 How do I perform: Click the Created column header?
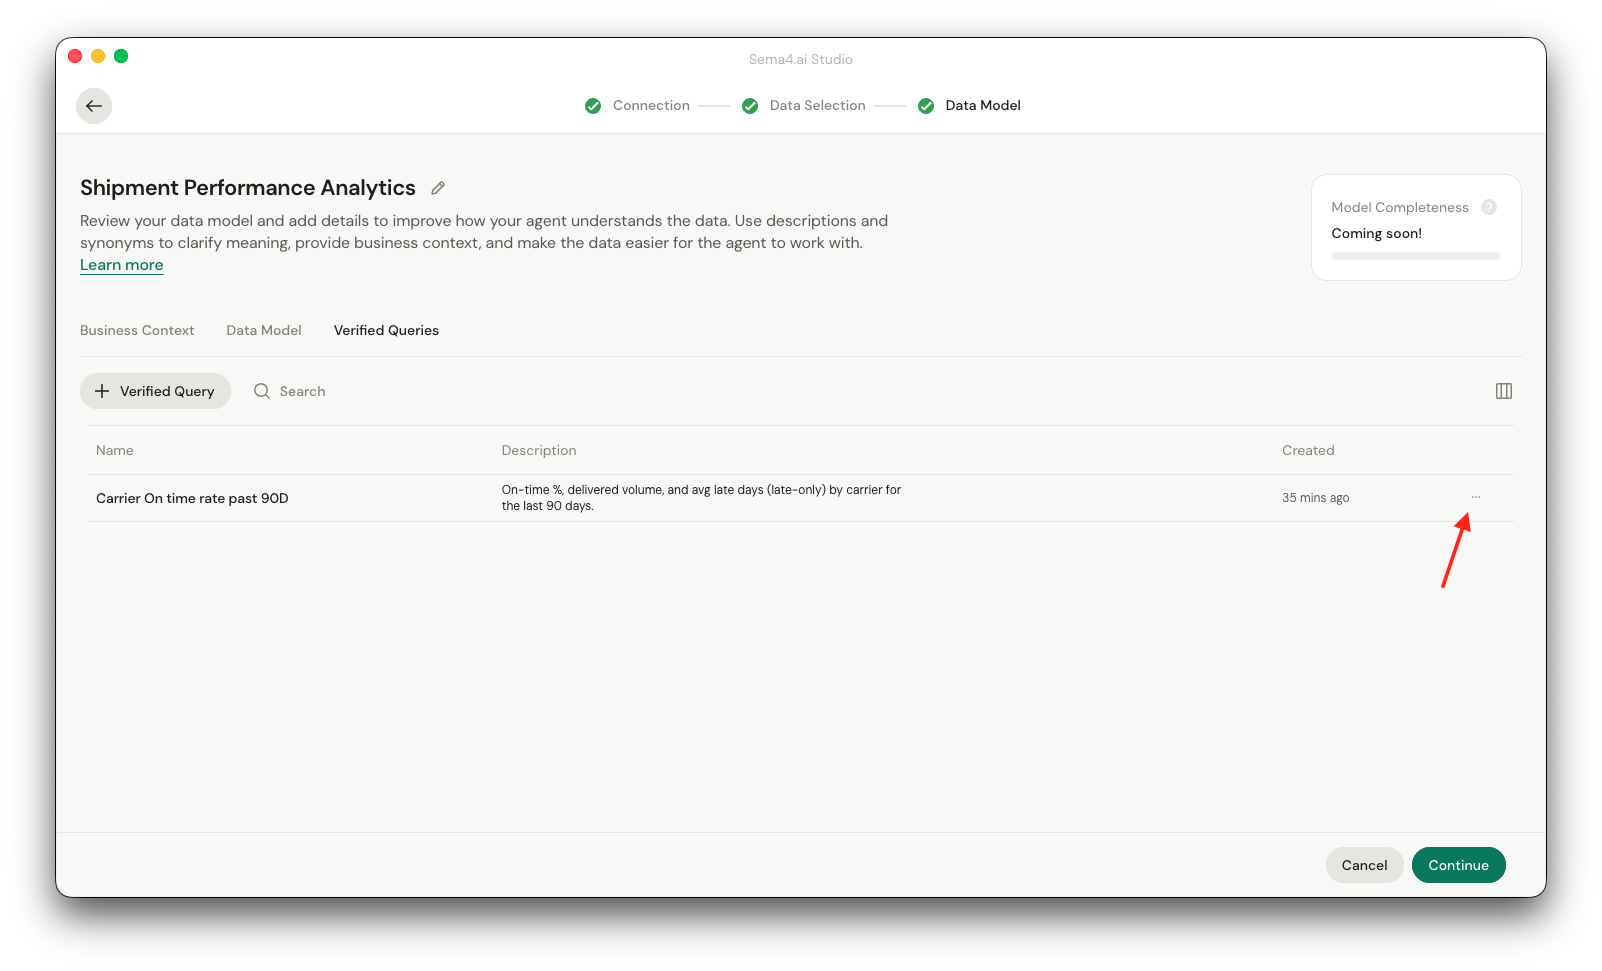[1308, 450]
